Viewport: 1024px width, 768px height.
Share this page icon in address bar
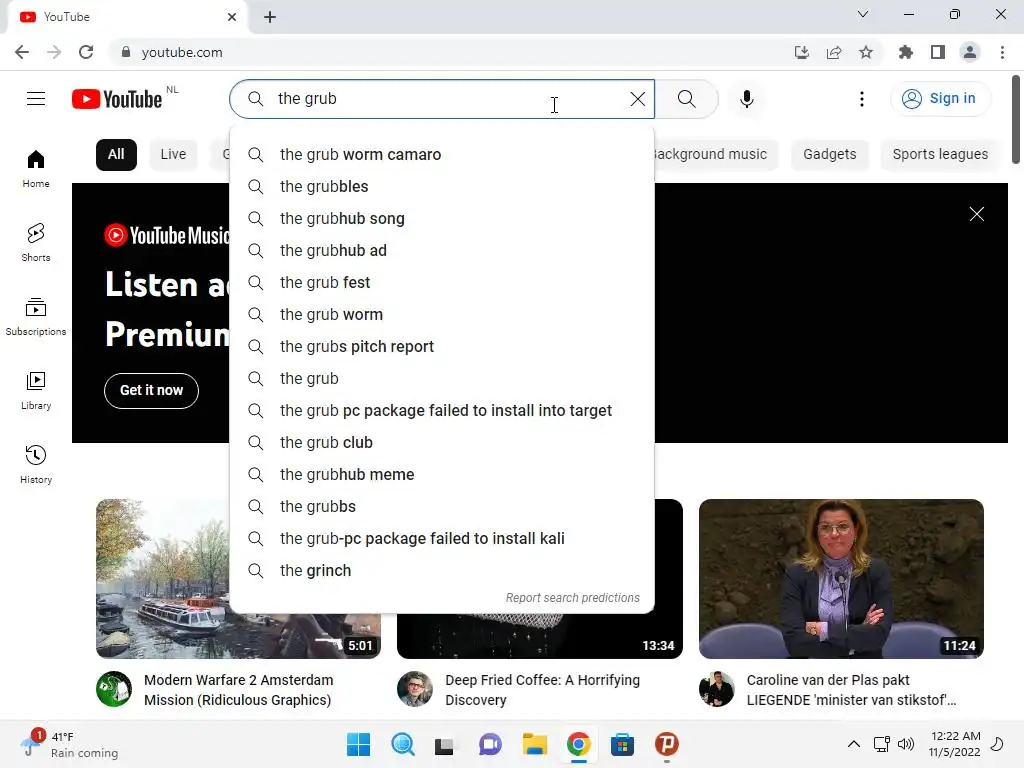pos(834,52)
